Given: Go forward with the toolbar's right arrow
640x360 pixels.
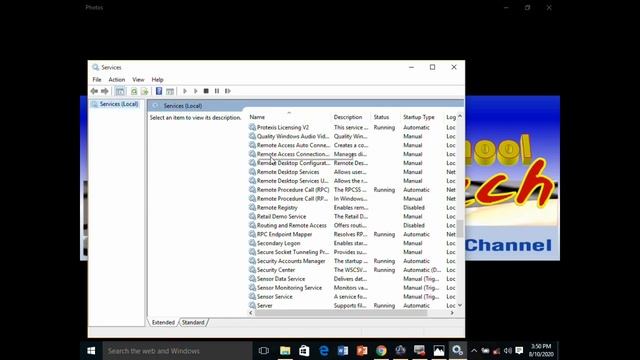Looking at the screenshot, I should [x=105, y=91].
